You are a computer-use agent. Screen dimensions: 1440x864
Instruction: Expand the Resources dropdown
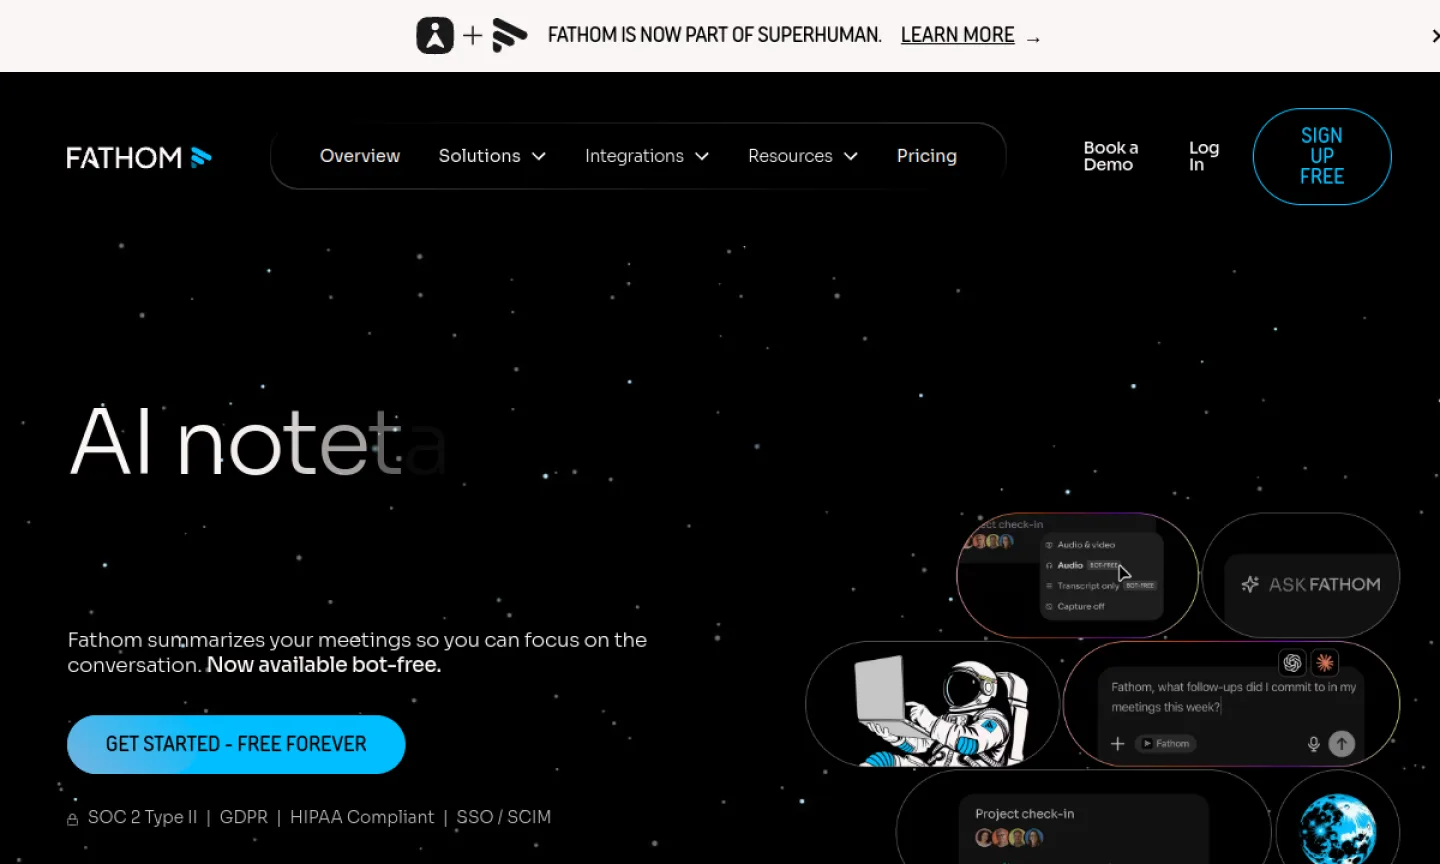803,156
